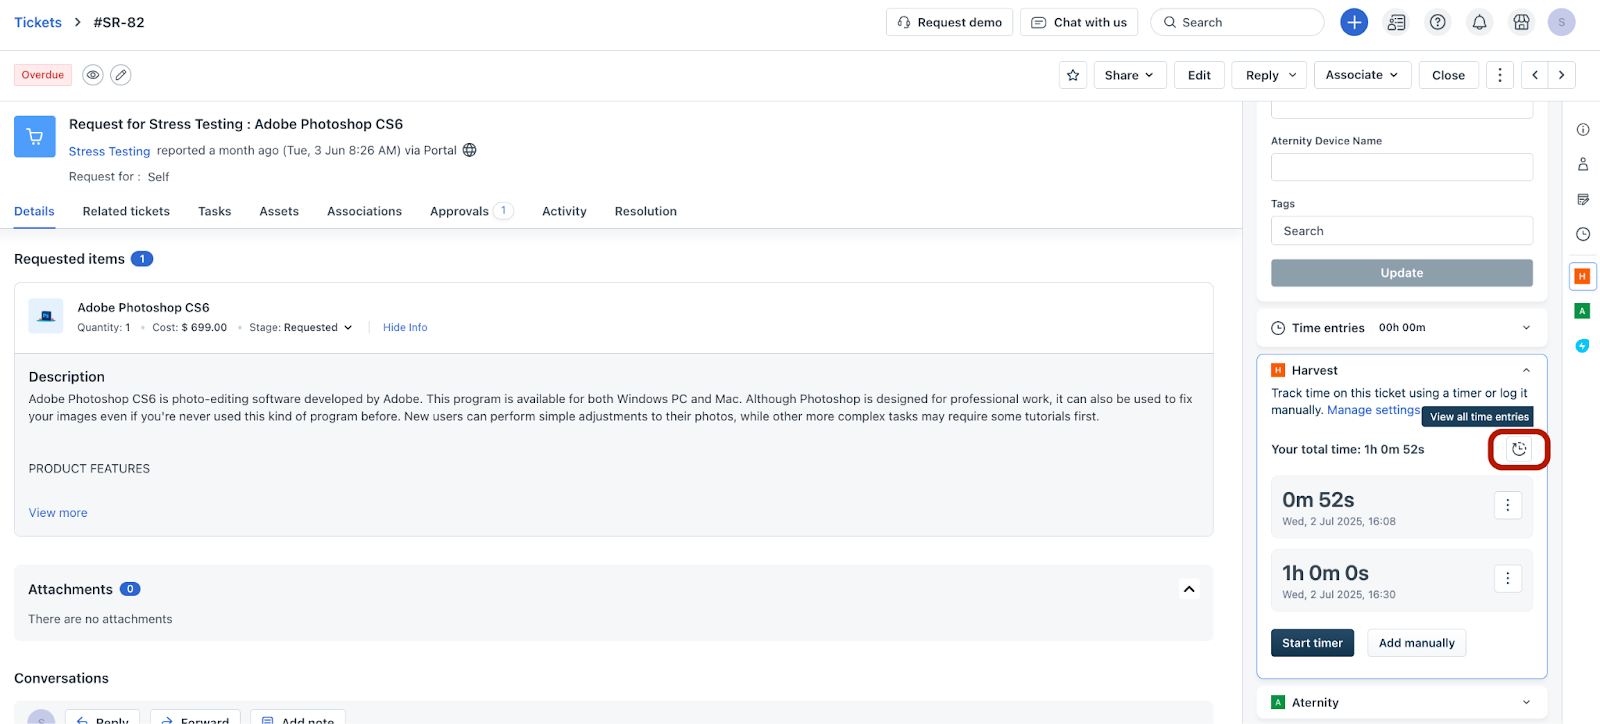Go to the next ticket arrow
This screenshot has height=724, width=1600.
point(1561,75)
